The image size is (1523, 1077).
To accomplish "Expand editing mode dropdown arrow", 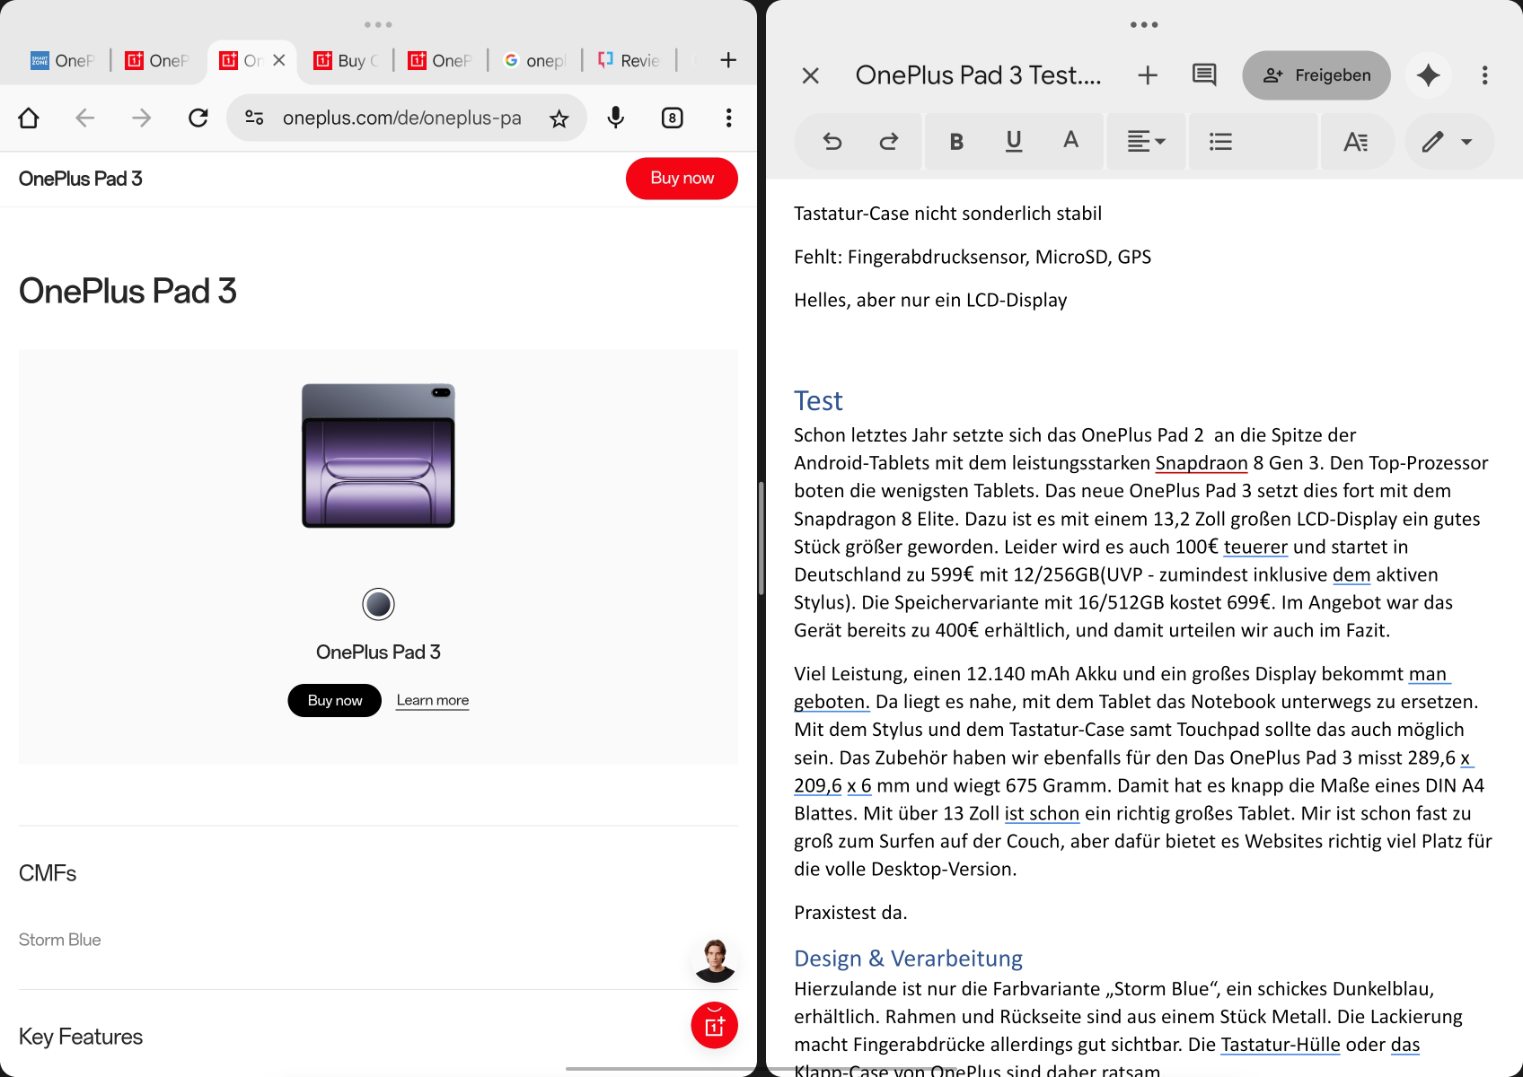I will point(1467,142).
